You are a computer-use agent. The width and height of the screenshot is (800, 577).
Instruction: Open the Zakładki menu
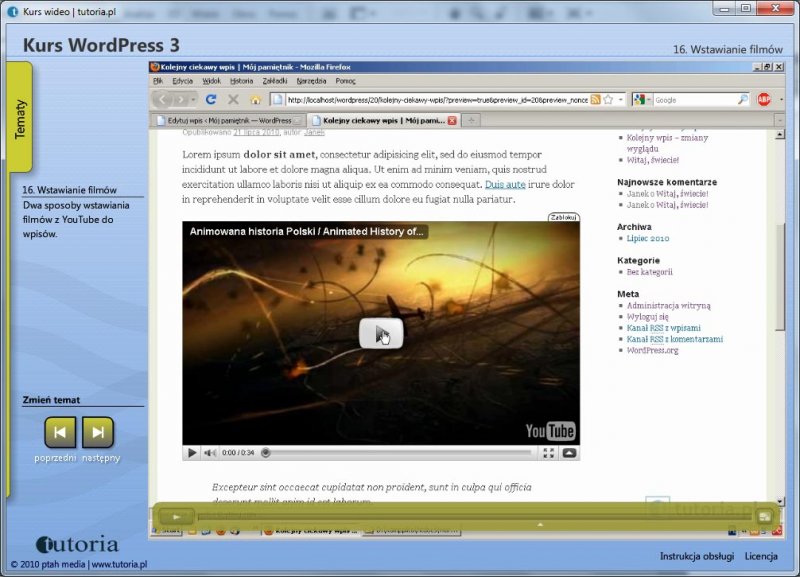(x=275, y=81)
